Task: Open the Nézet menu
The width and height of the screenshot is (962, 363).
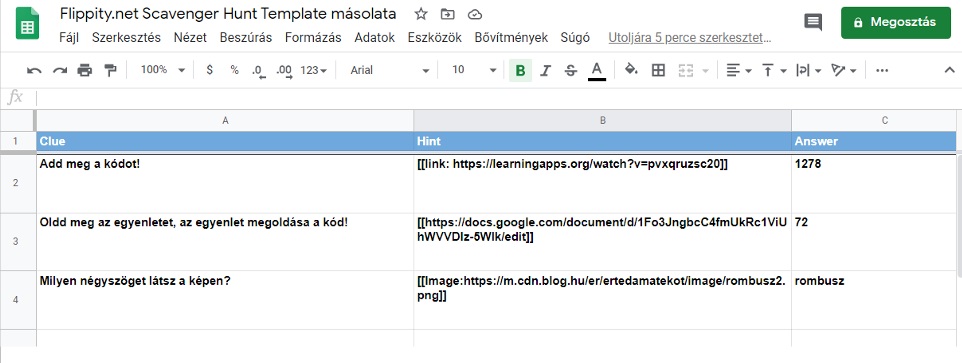Action: click(x=190, y=38)
